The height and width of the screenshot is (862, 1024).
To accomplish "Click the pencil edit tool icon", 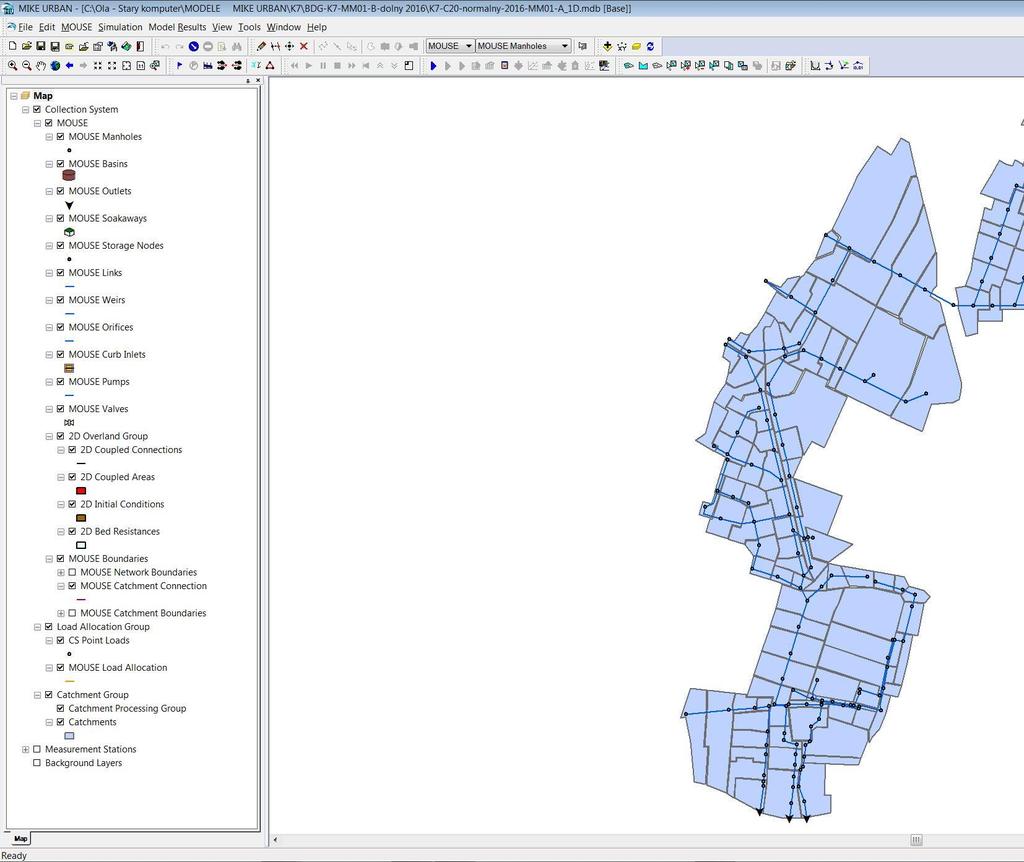I will point(261,46).
